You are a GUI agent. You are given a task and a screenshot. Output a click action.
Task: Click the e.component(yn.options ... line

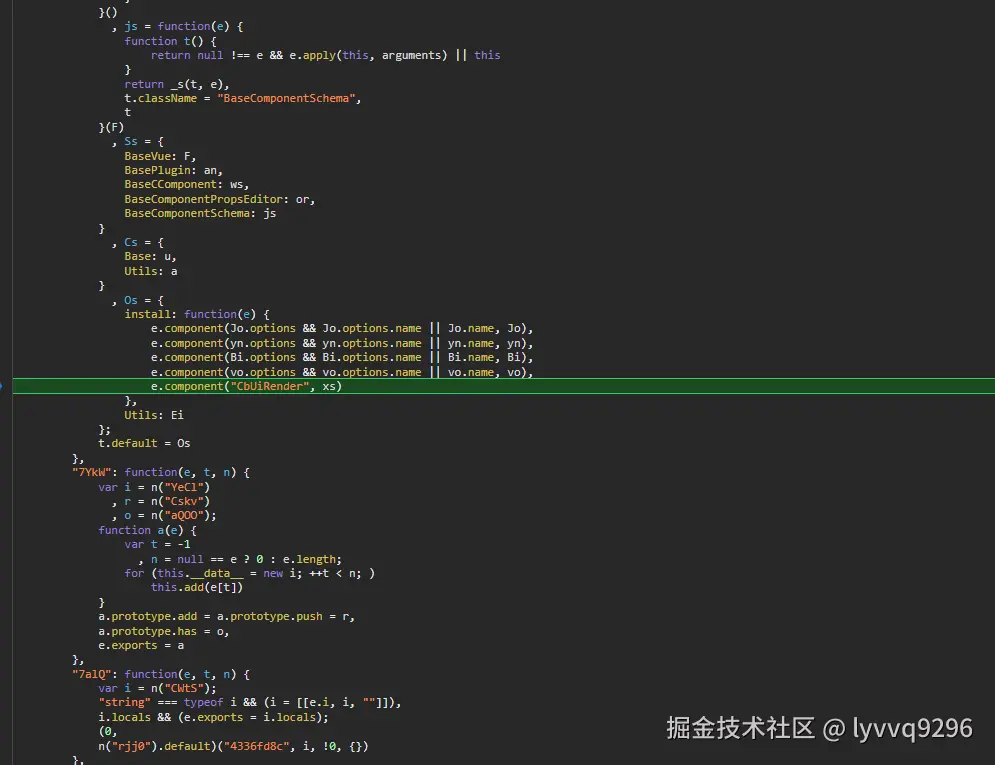[342, 343]
